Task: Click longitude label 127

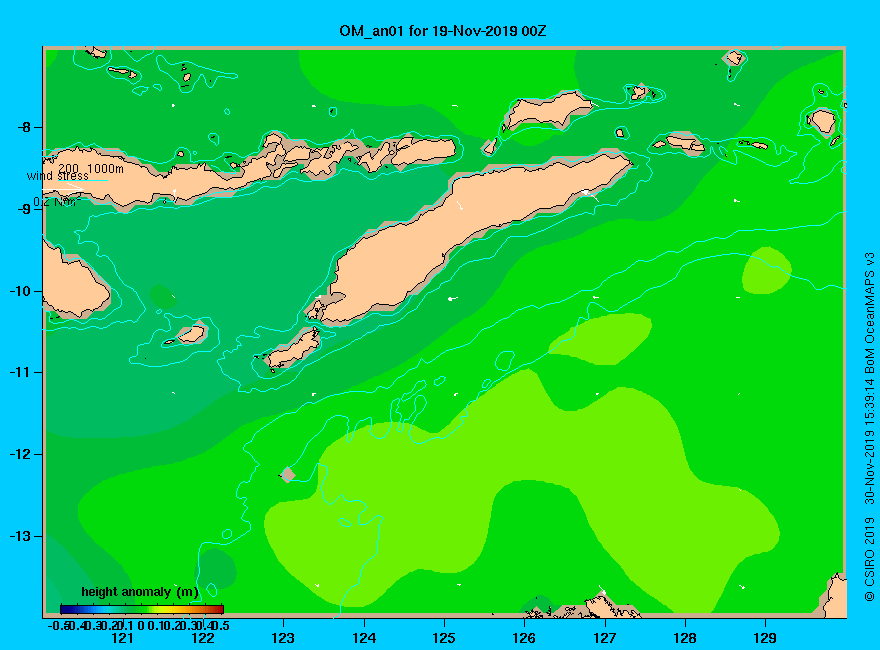Action: point(604,638)
